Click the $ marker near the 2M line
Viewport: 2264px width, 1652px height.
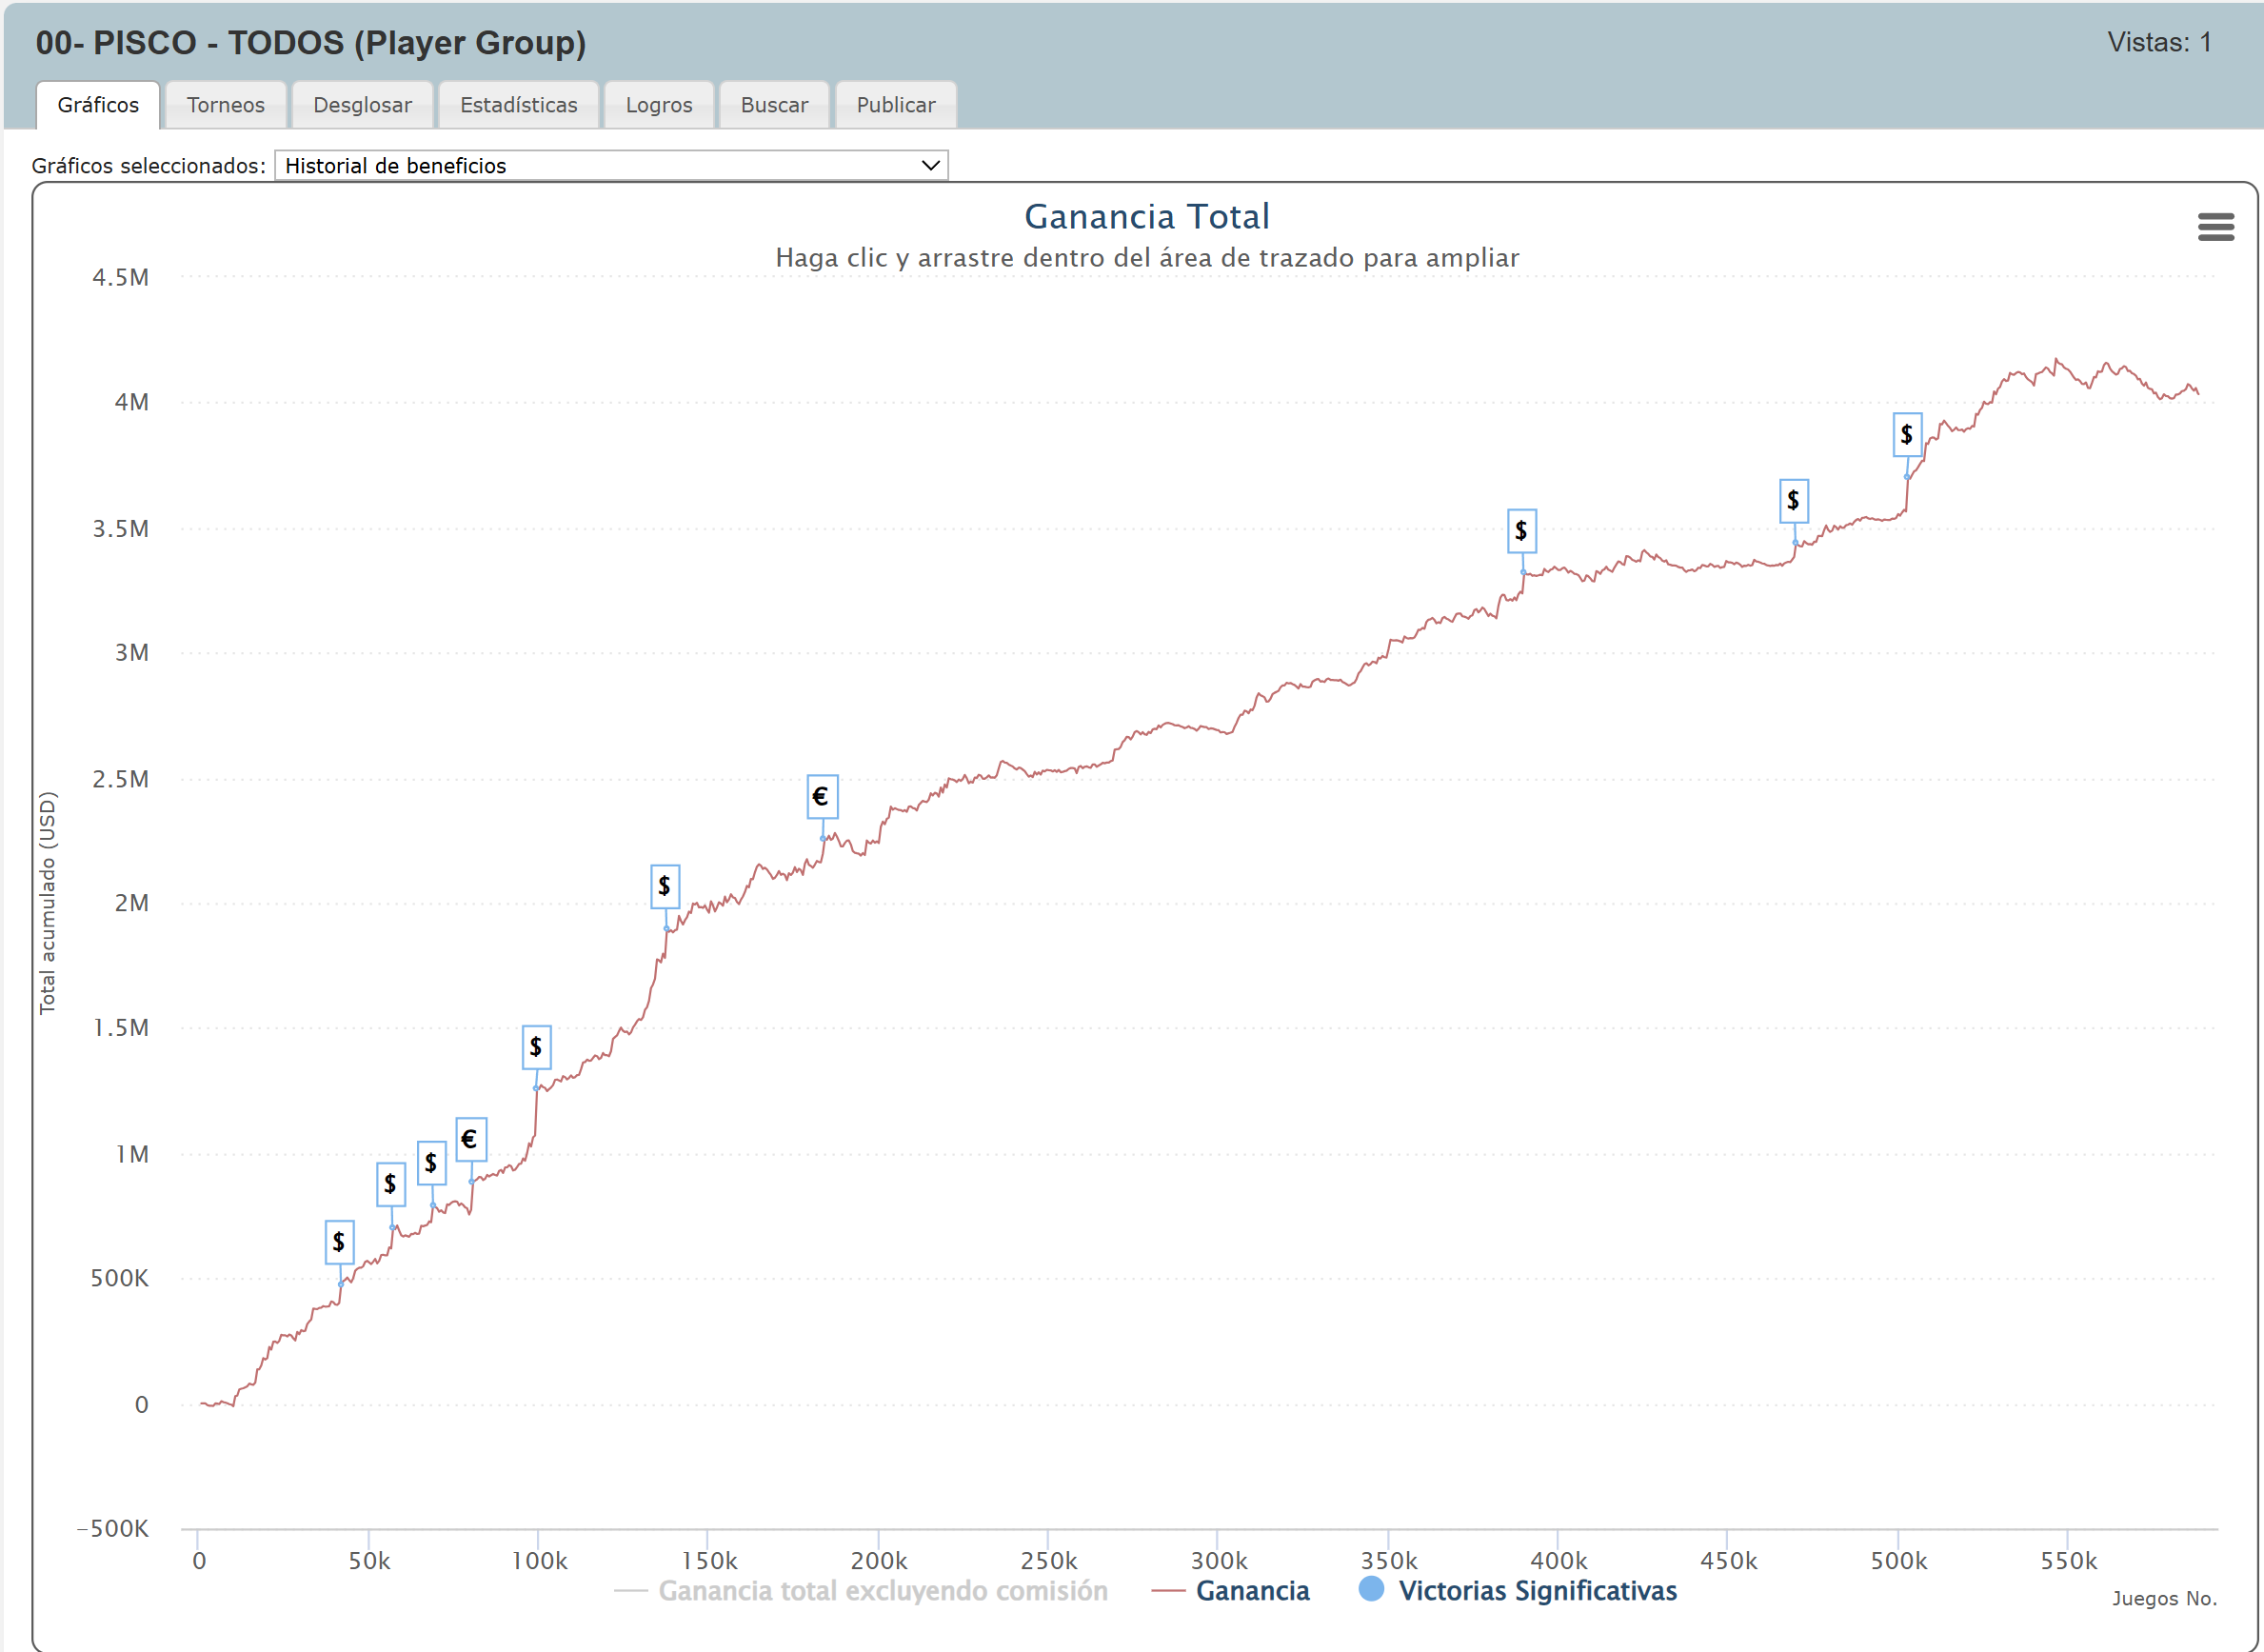click(x=665, y=886)
